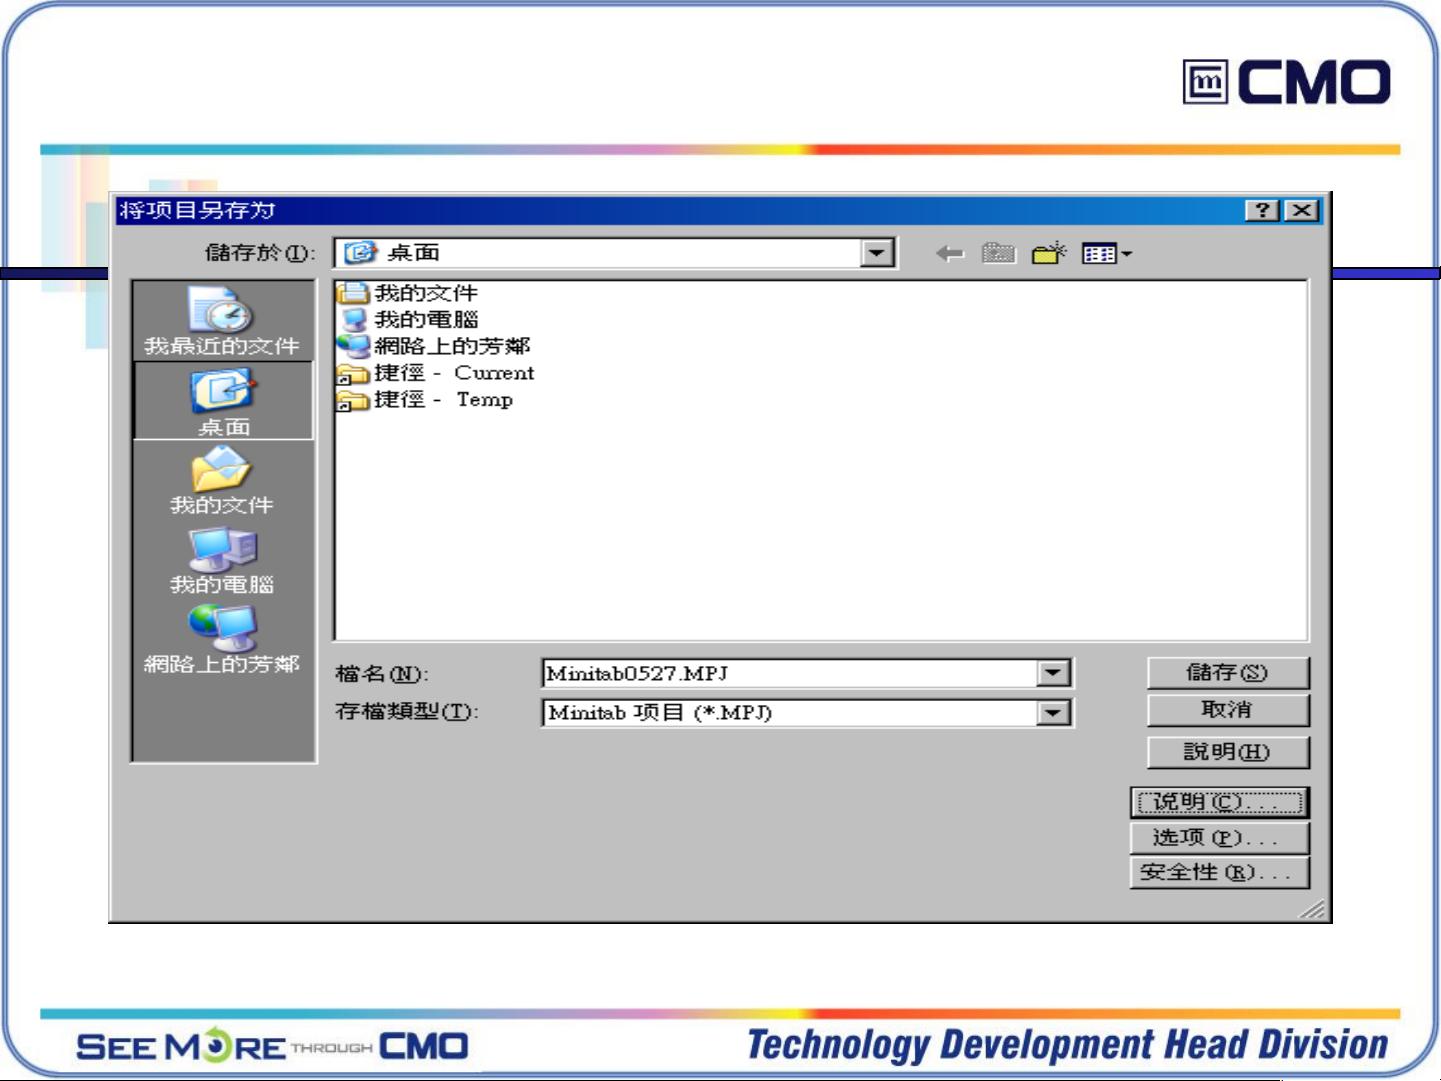Viewport: 1441px width, 1081px height.
Task: Select 捷徑 - Current folder in file list
Action: click(x=453, y=373)
